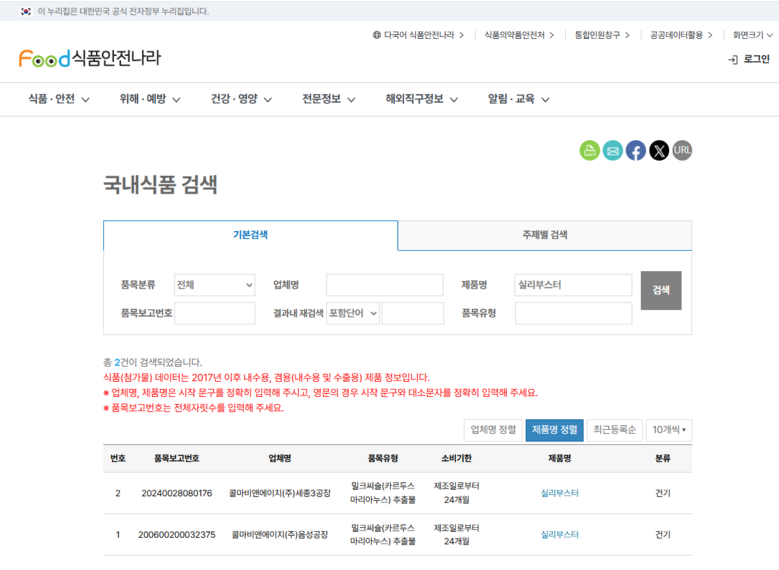Screen dimensions: 779x570
Task: Open the 품목분류 전체 dropdown
Action: coord(214,285)
